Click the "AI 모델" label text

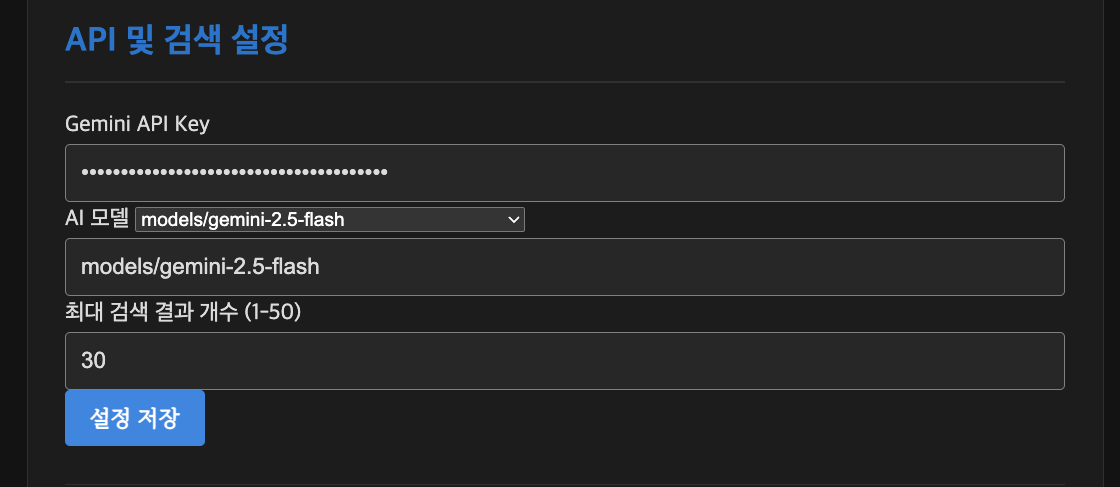coord(96,219)
